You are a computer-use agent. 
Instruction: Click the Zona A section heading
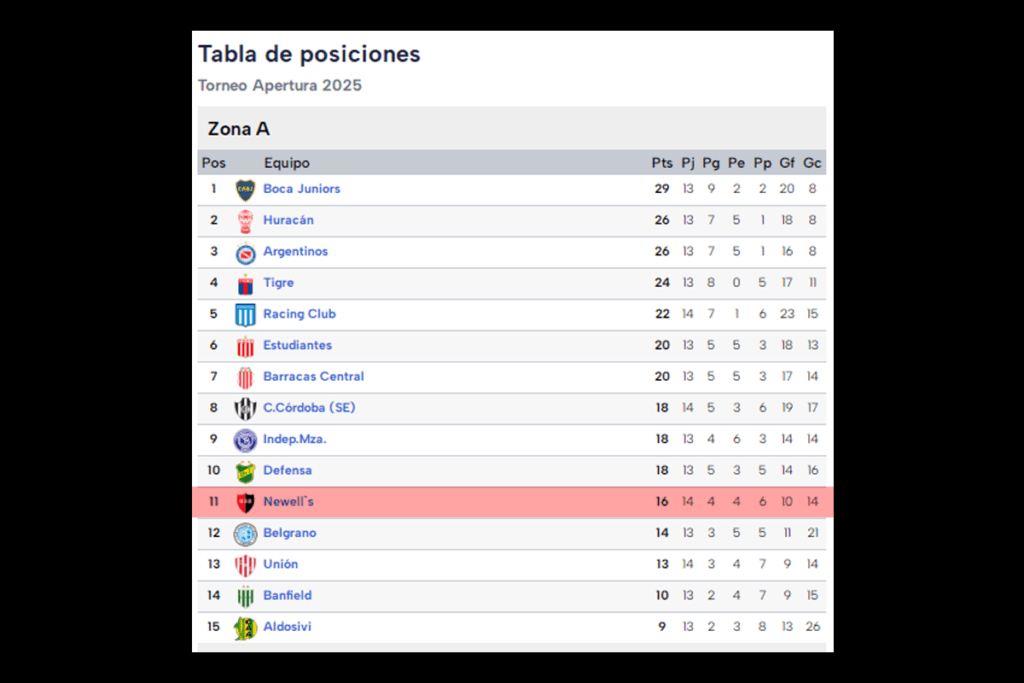[239, 129]
